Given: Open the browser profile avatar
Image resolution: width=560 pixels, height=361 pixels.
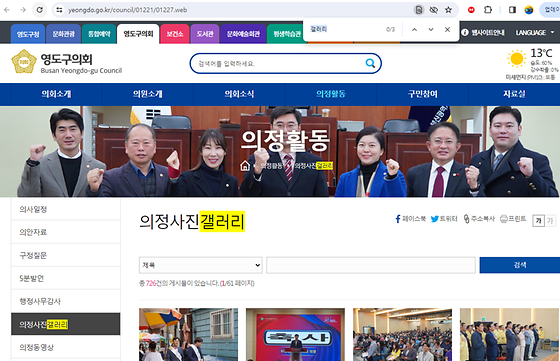Looking at the screenshot, I should [x=529, y=10].
